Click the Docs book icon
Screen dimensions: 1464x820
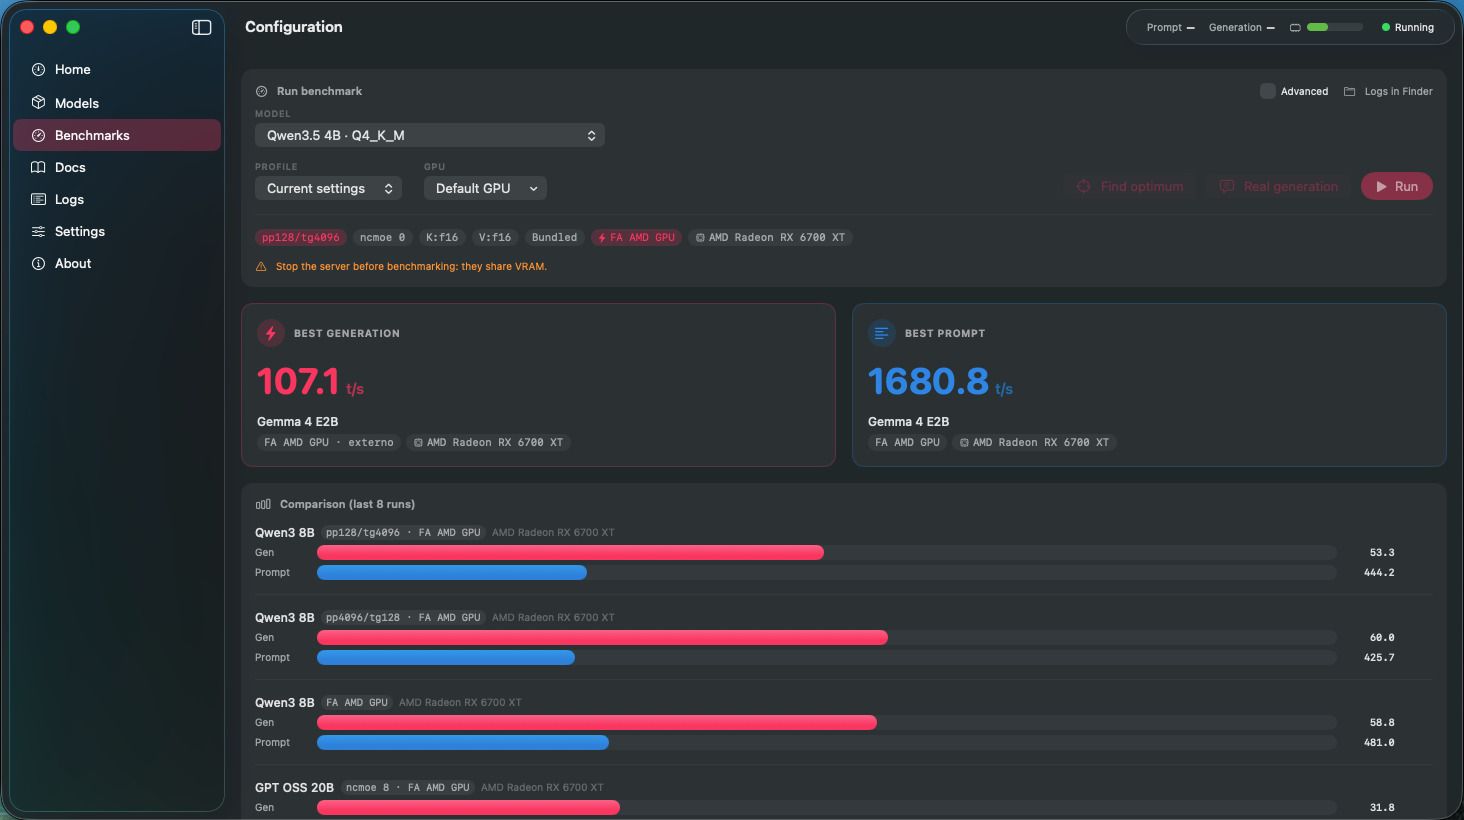[x=38, y=167]
